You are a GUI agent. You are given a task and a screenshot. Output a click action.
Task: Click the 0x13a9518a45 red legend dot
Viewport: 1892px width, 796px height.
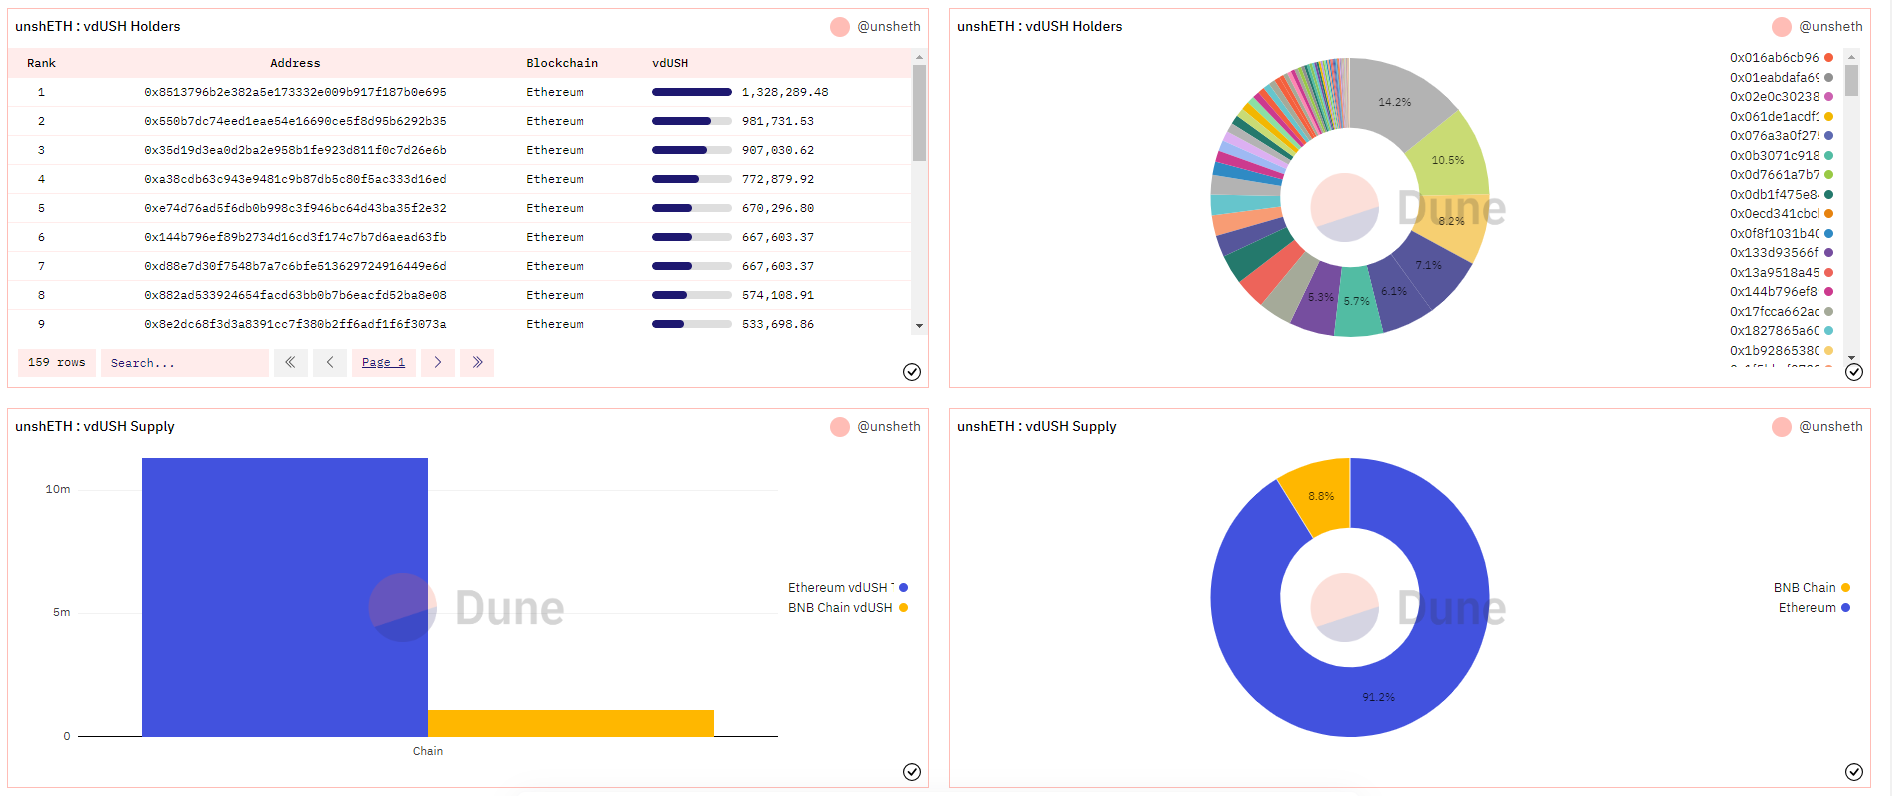tap(1829, 272)
